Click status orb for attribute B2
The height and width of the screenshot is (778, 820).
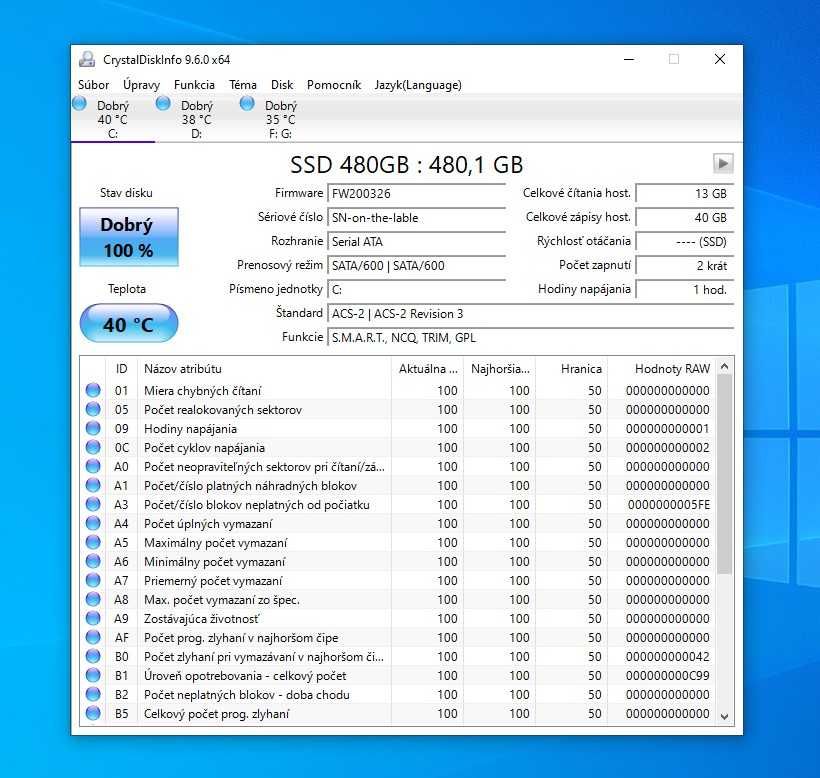pos(93,694)
